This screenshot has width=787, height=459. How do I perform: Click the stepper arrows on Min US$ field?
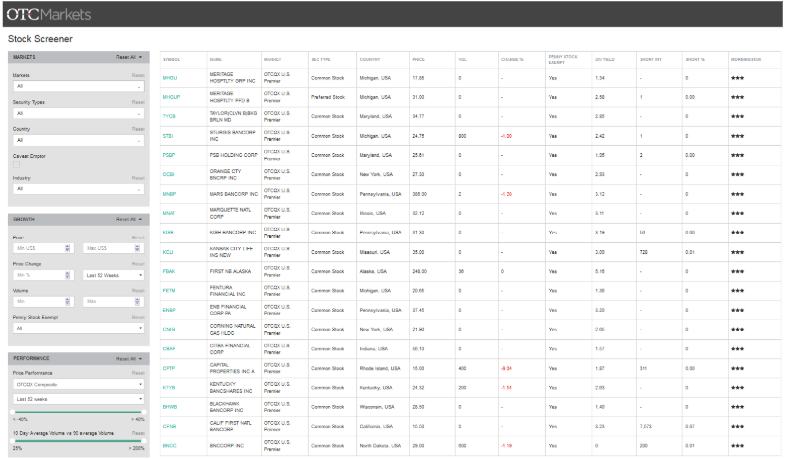pos(68,248)
